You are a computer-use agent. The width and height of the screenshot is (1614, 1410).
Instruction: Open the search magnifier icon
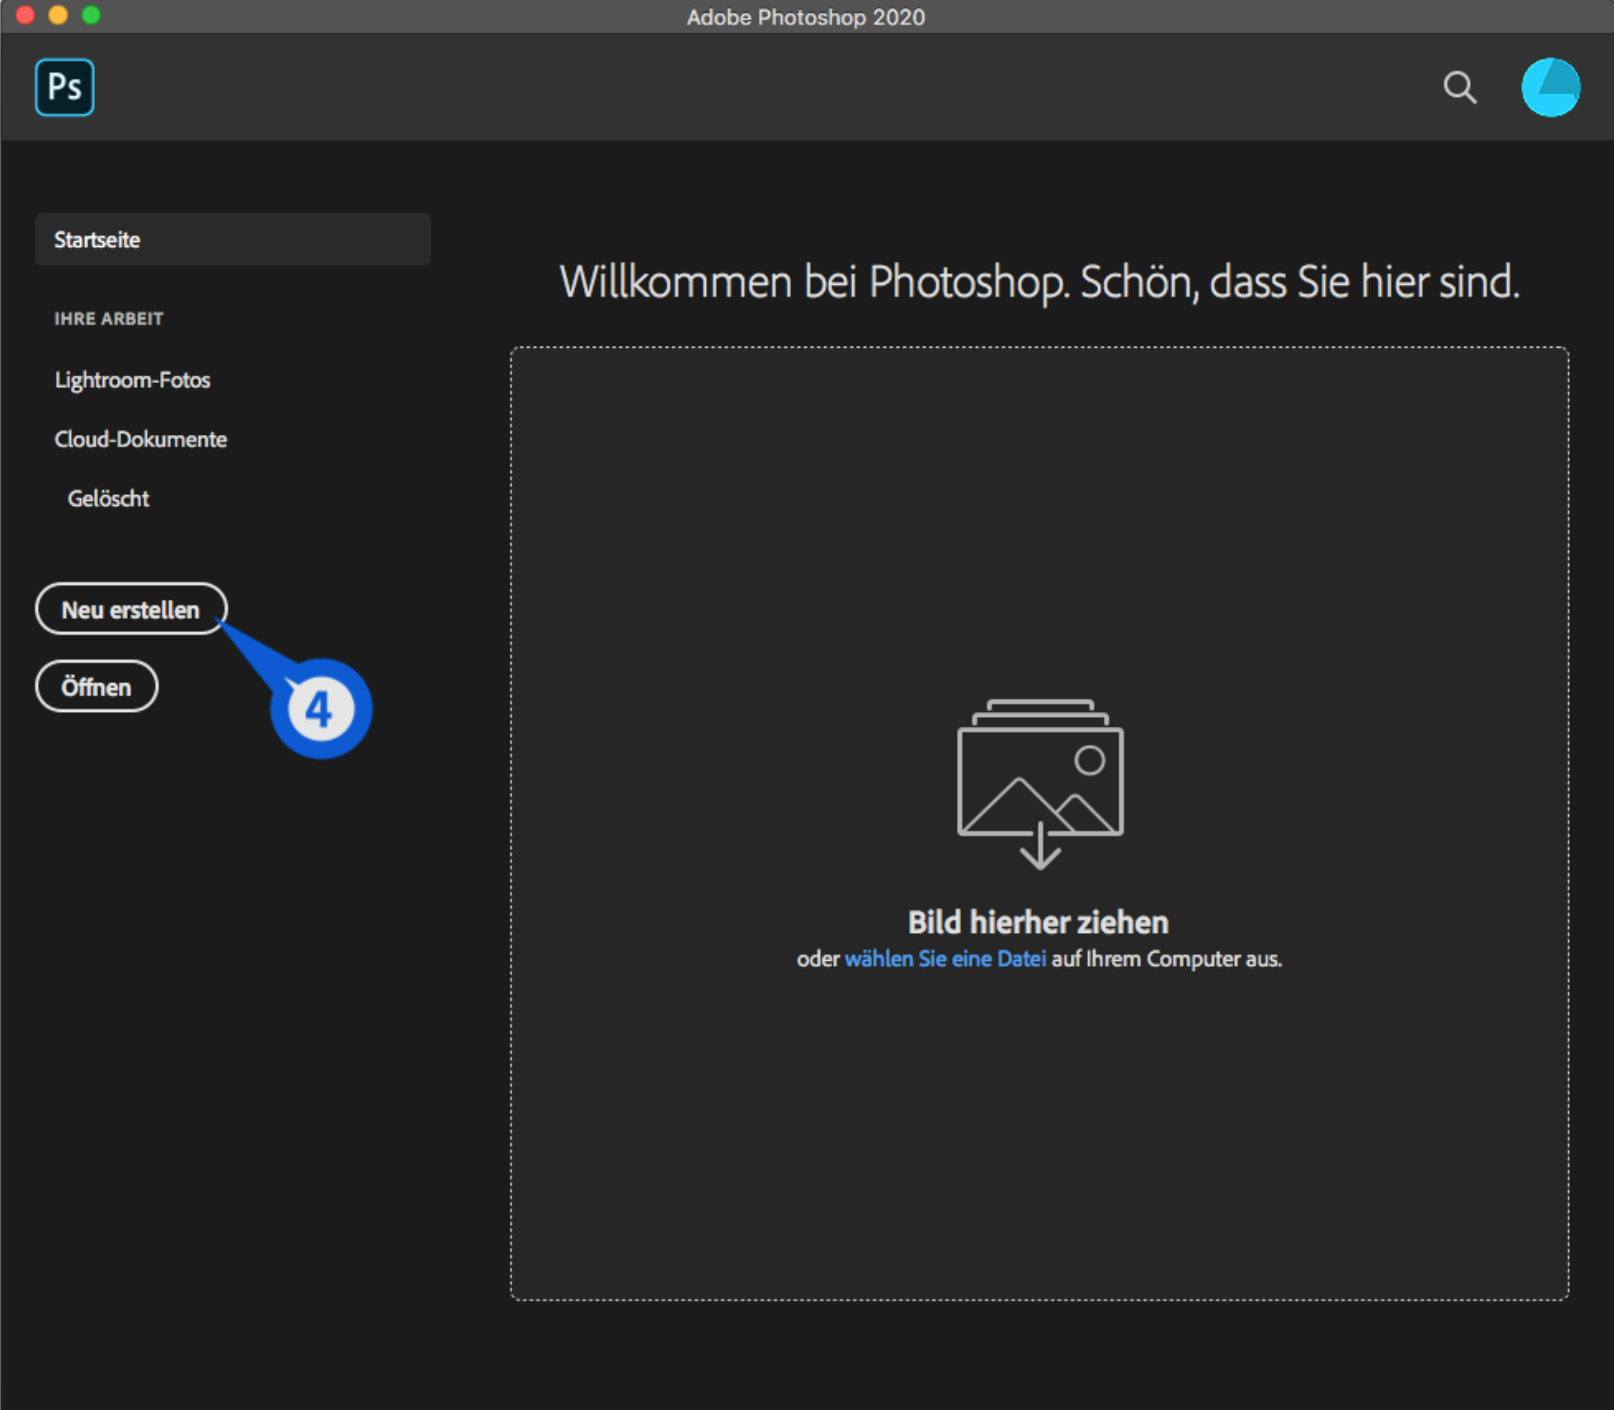point(1460,87)
